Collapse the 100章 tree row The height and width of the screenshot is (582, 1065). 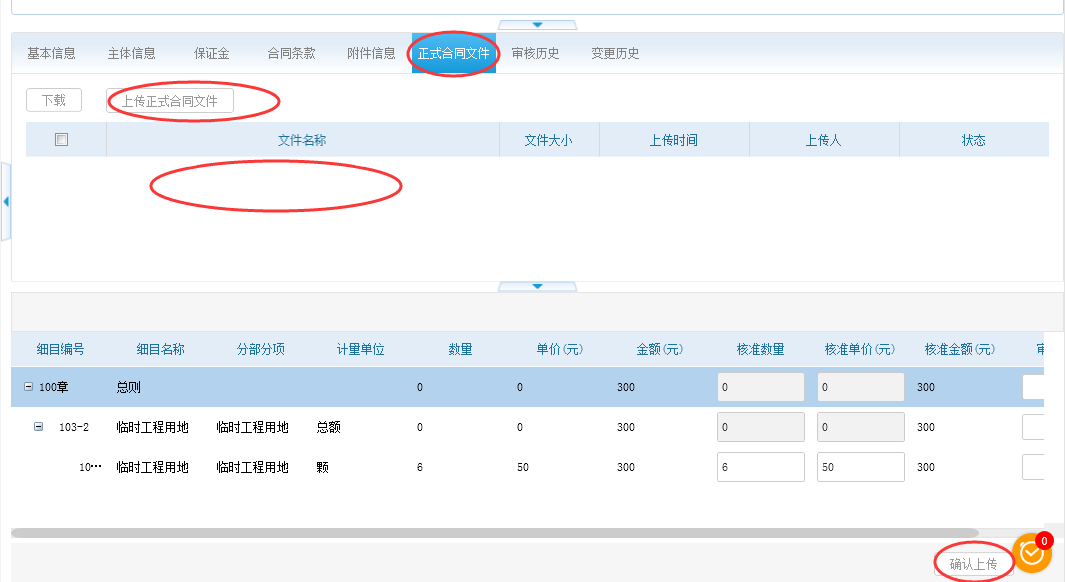(28, 387)
